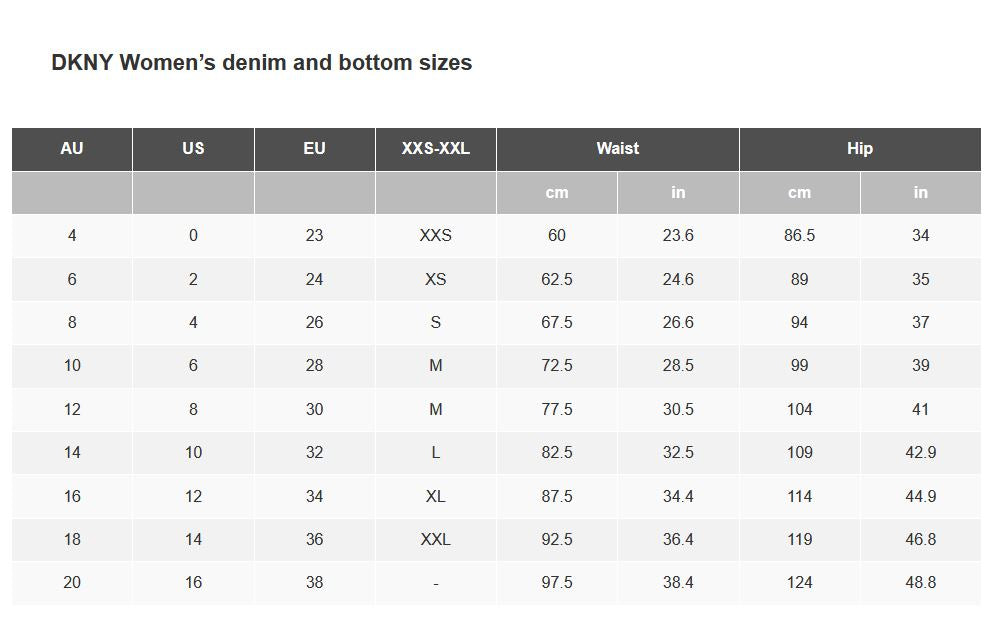The width and height of the screenshot is (1000, 640).
Task: Click the 48.8 hip inches cell
Action: (x=920, y=583)
